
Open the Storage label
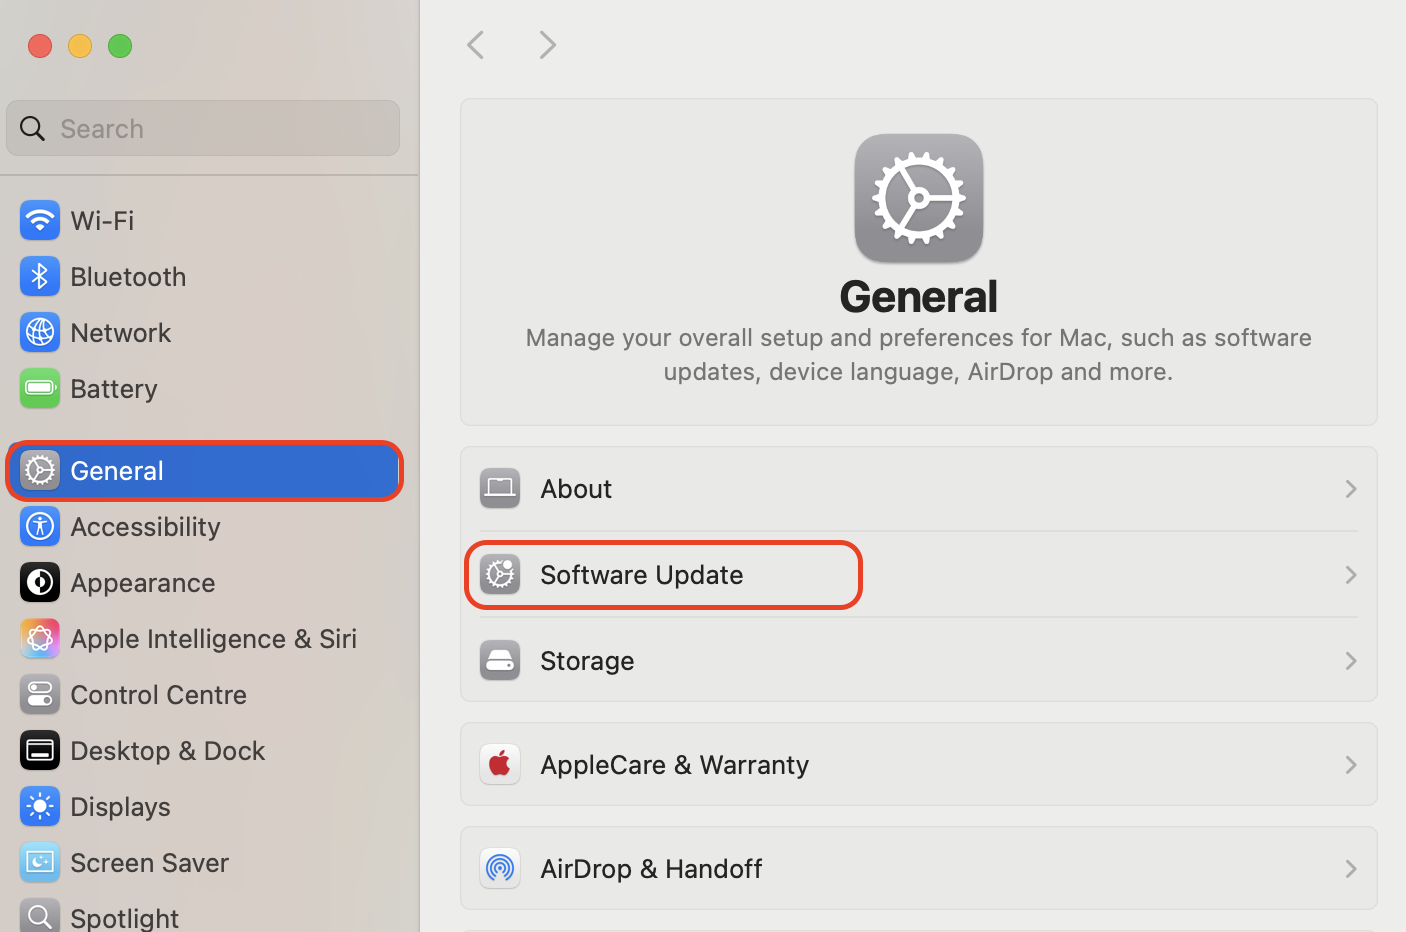point(587,661)
